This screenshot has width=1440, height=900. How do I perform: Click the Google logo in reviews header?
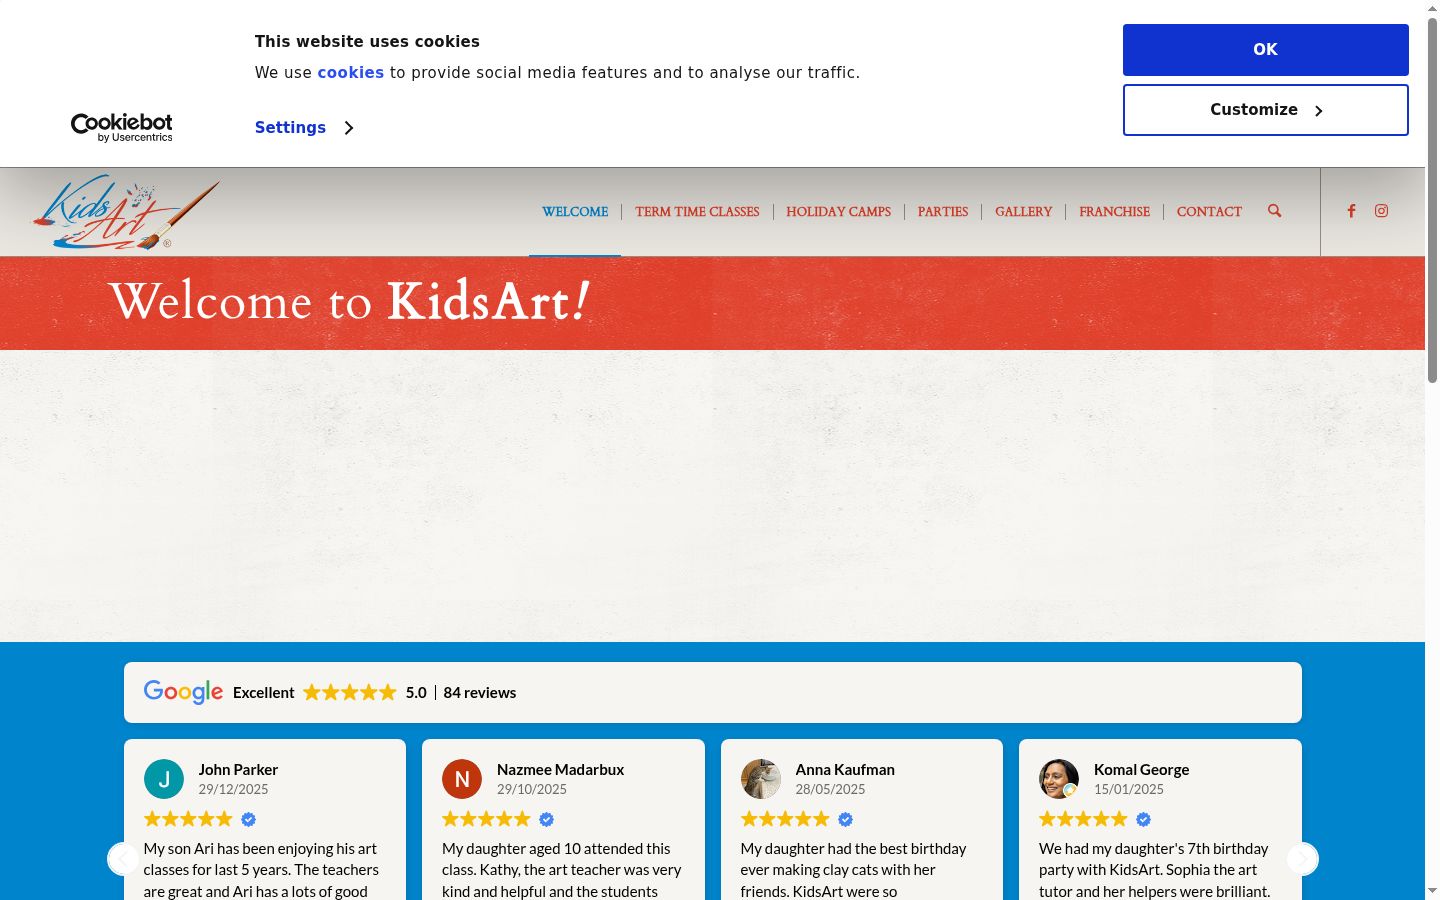click(x=183, y=692)
